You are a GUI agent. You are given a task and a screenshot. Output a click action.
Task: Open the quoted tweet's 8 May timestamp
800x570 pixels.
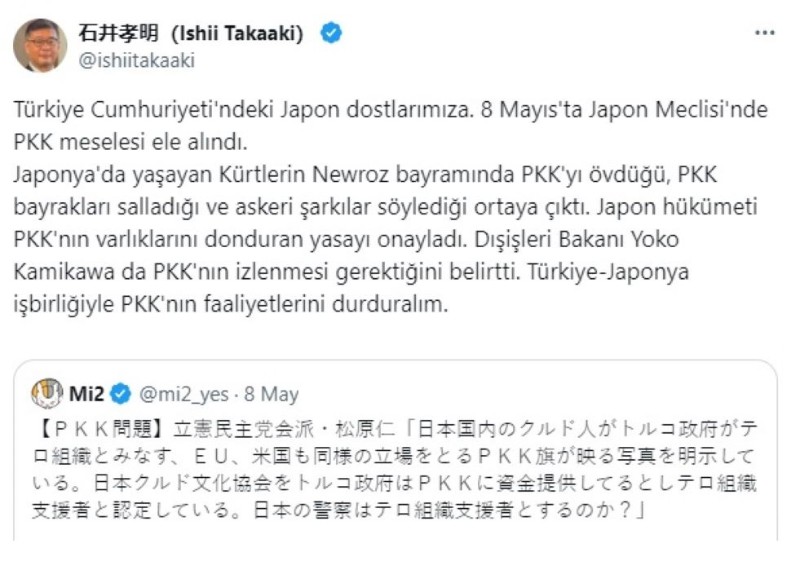coord(273,393)
